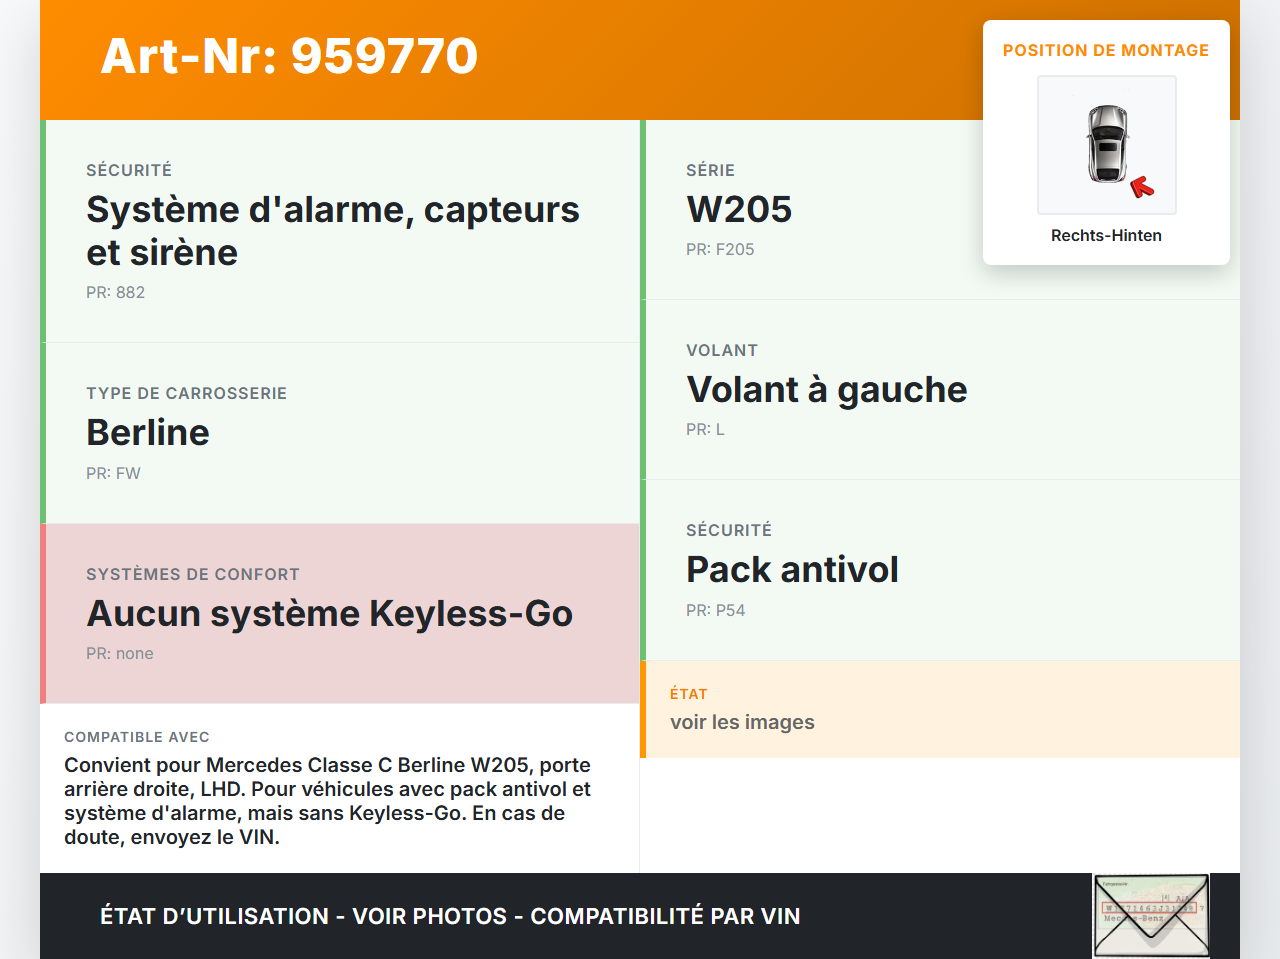Click the PR: 882 code

(115, 292)
